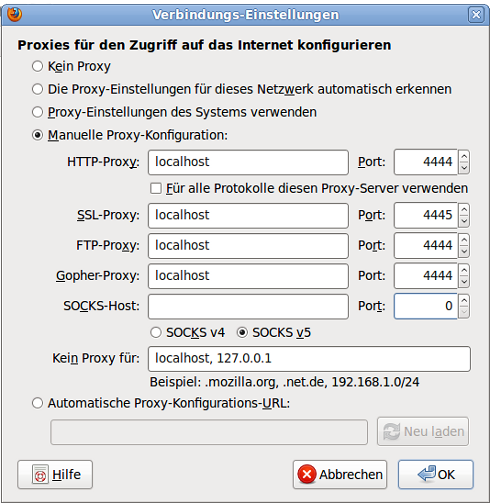The image size is (490, 503).
Task: Click the Kein Proxy für field
Action: [x=309, y=359]
